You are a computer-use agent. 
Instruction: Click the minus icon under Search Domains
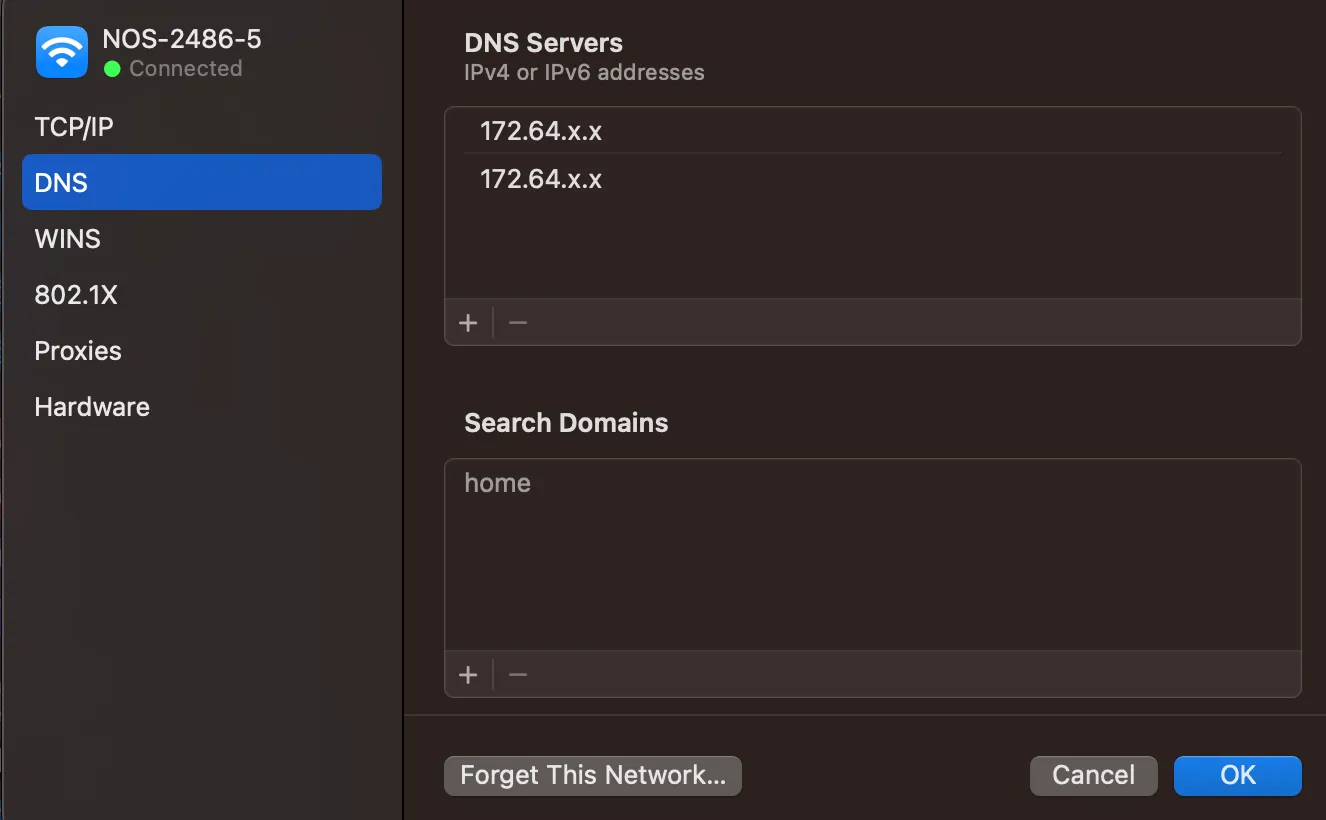click(x=517, y=674)
